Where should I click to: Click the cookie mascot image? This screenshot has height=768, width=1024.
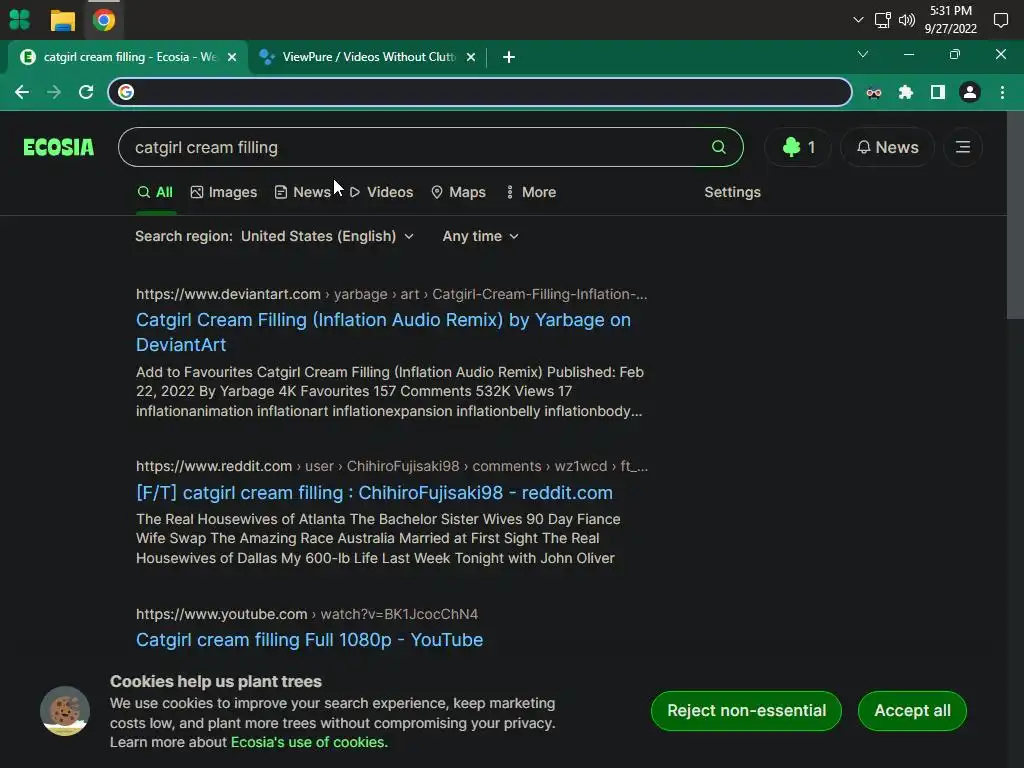(65, 711)
